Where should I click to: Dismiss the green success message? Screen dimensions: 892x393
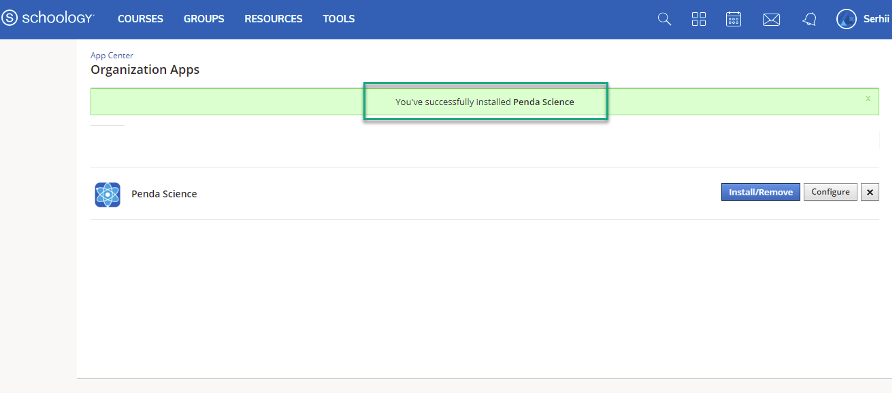pyautogui.click(x=868, y=98)
